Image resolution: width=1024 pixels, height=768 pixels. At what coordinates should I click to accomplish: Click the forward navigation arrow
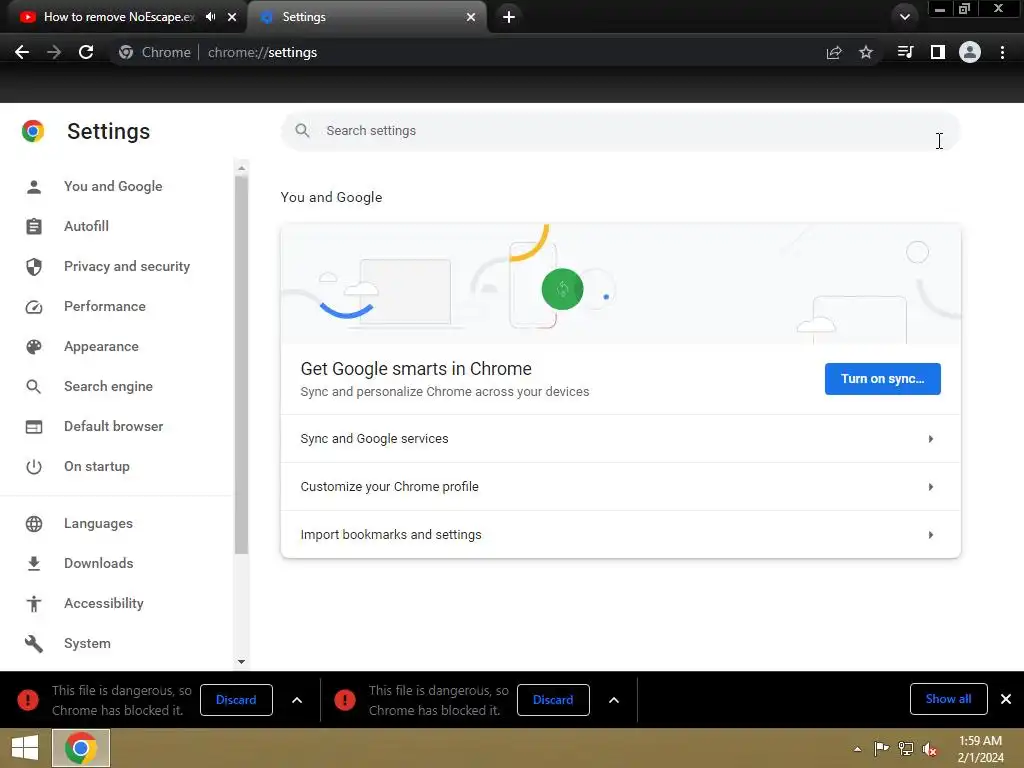[54, 52]
